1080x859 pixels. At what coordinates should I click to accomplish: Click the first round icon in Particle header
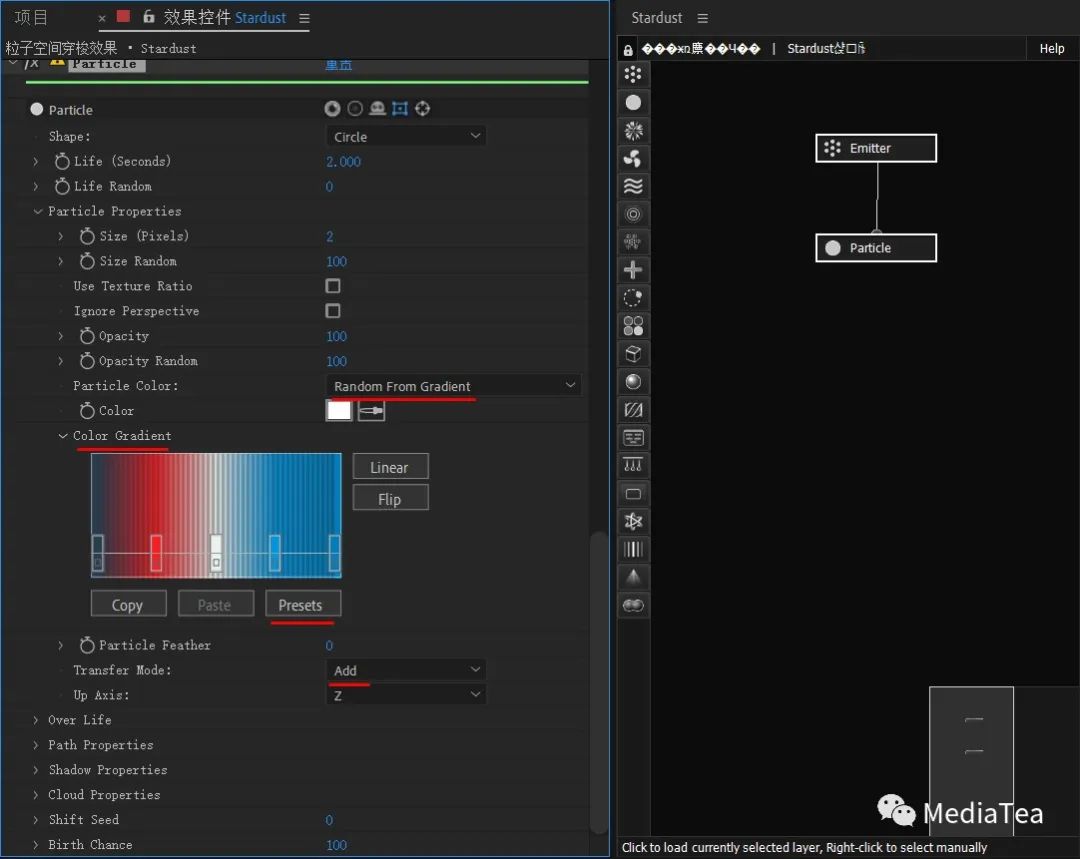coord(332,108)
